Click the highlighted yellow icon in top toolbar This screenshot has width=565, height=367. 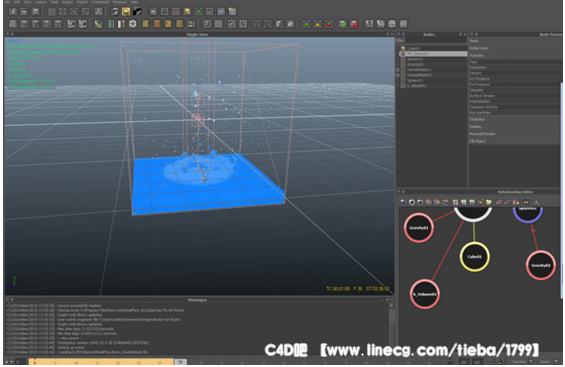126,12
